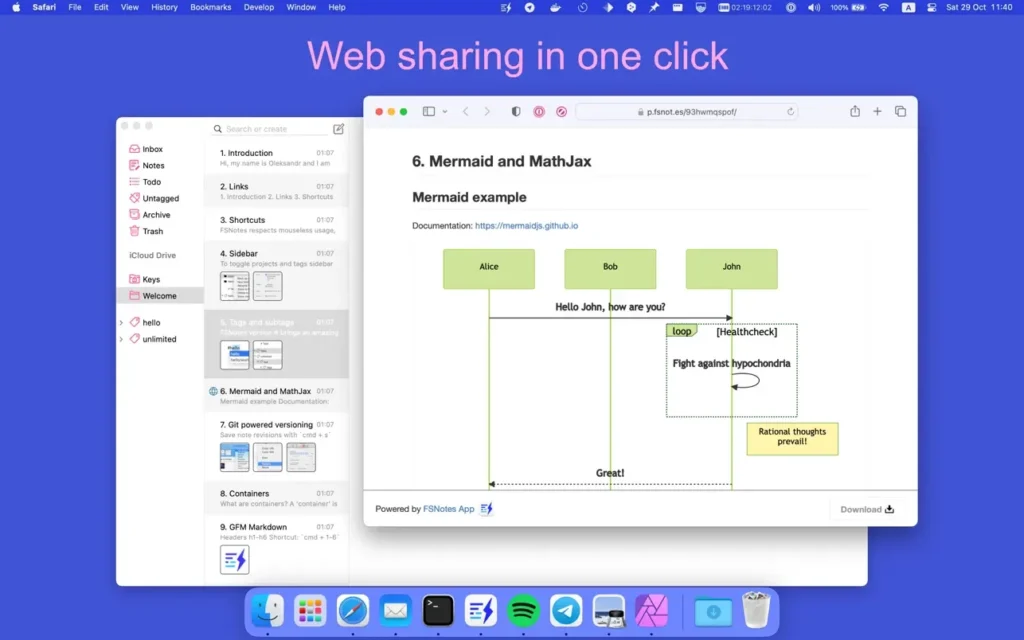Open the Inbox section in FSNotes sidebar

(x=152, y=148)
